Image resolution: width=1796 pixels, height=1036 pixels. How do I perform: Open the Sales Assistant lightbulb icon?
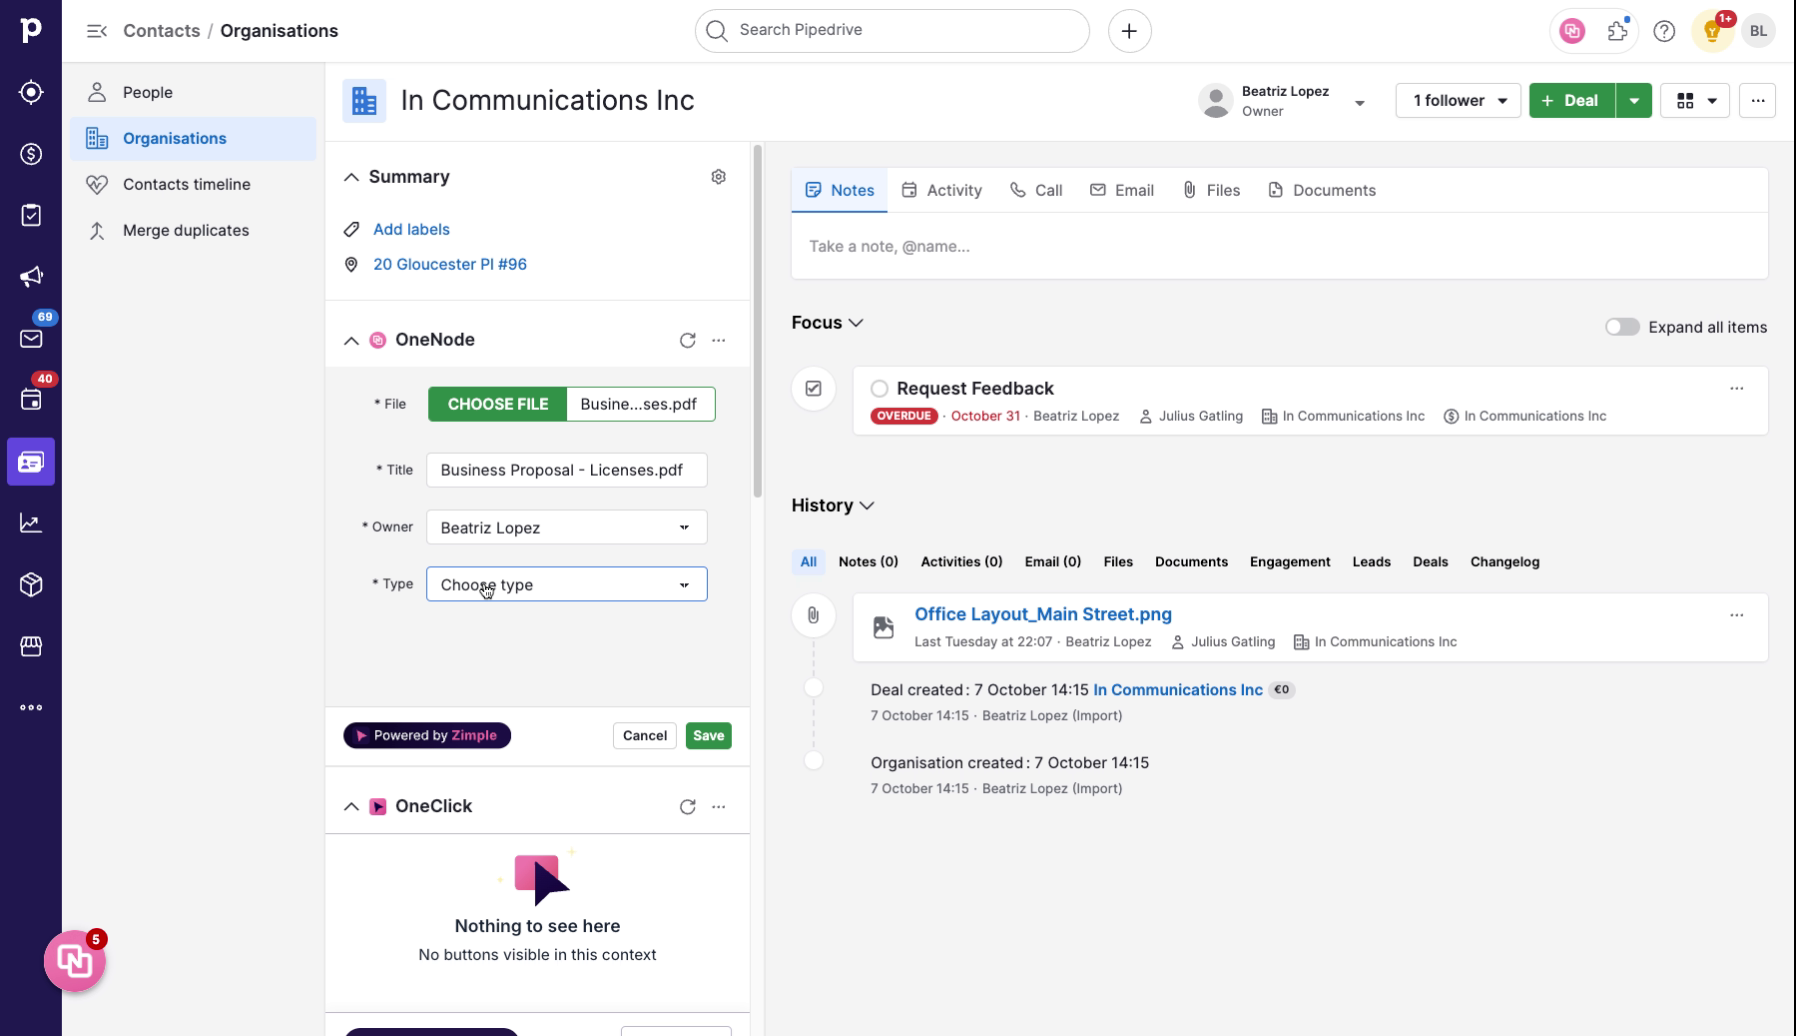click(1712, 31)
